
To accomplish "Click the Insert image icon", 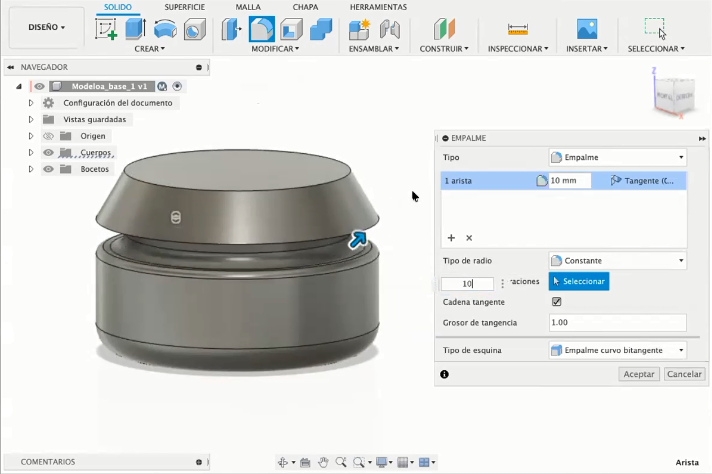I will click(x=586, y=29).
